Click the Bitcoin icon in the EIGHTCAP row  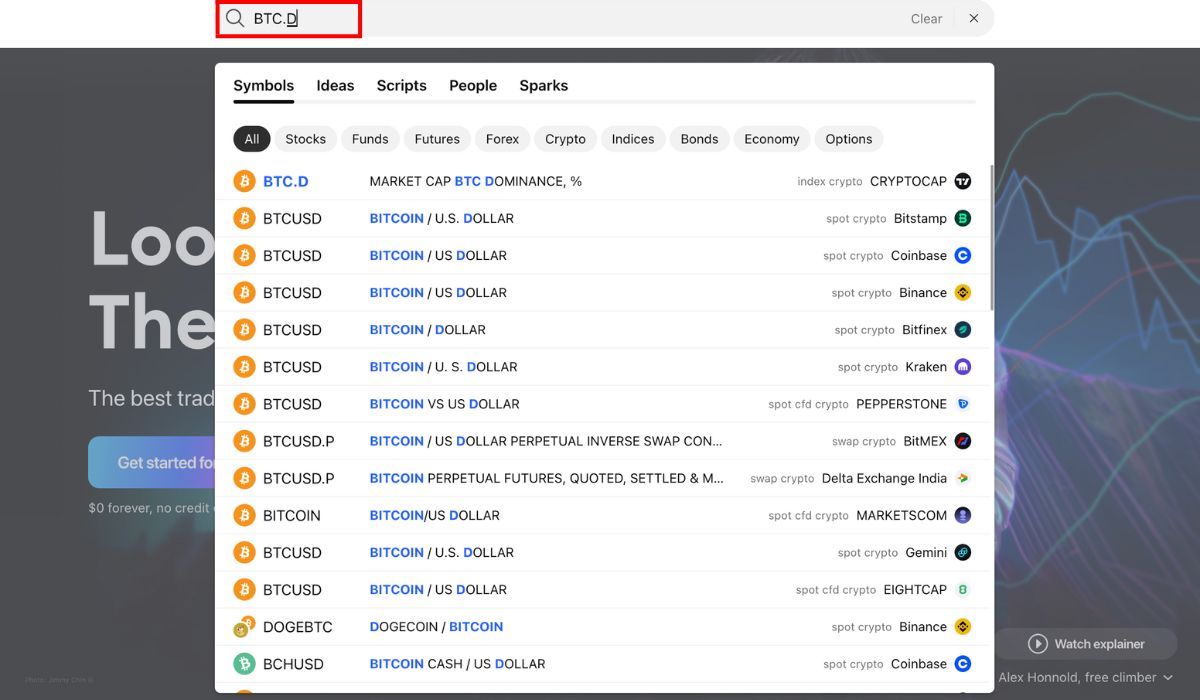click(244, 589)
